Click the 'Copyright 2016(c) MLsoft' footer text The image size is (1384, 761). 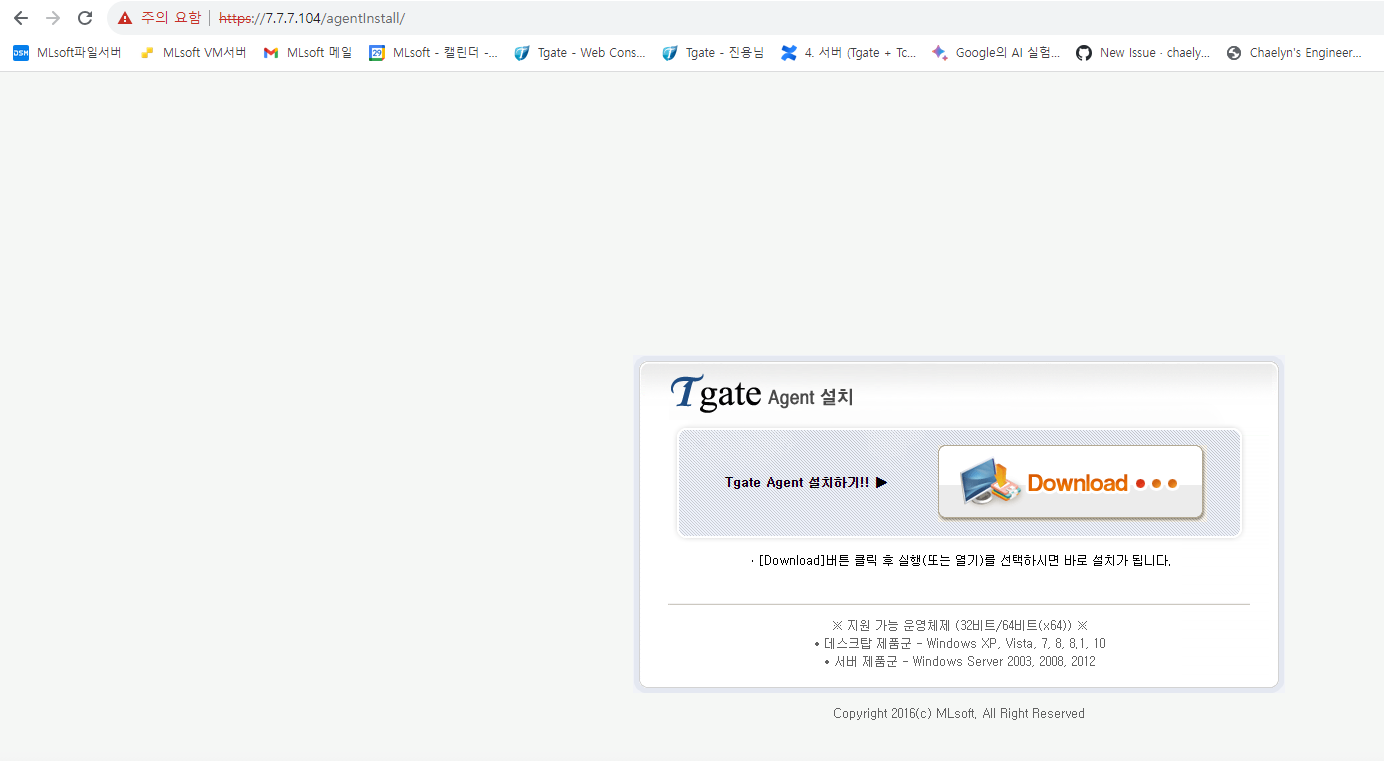[x=959, y=714]
